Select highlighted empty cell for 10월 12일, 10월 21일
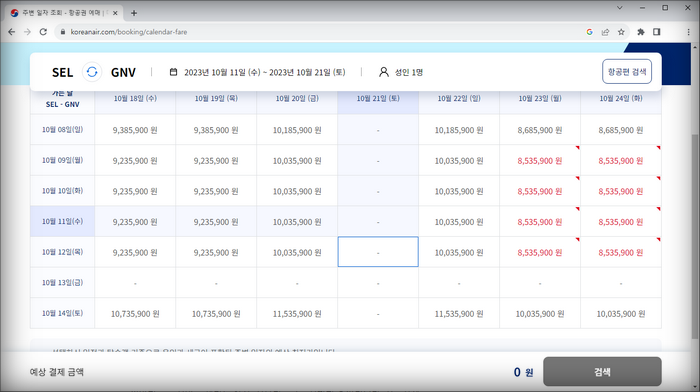 click(x=378, y=252)
